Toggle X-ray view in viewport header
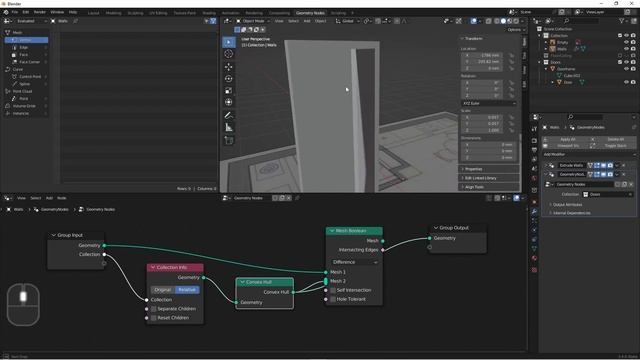640x360 pixels. 489,21
